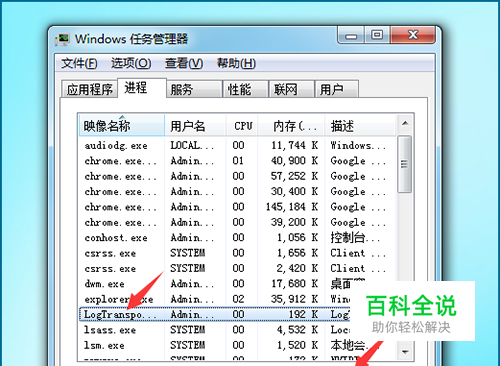This screenshot has width=500, height=366.
Task: Open the 性能 tab
Action: (x=246, y=89)
